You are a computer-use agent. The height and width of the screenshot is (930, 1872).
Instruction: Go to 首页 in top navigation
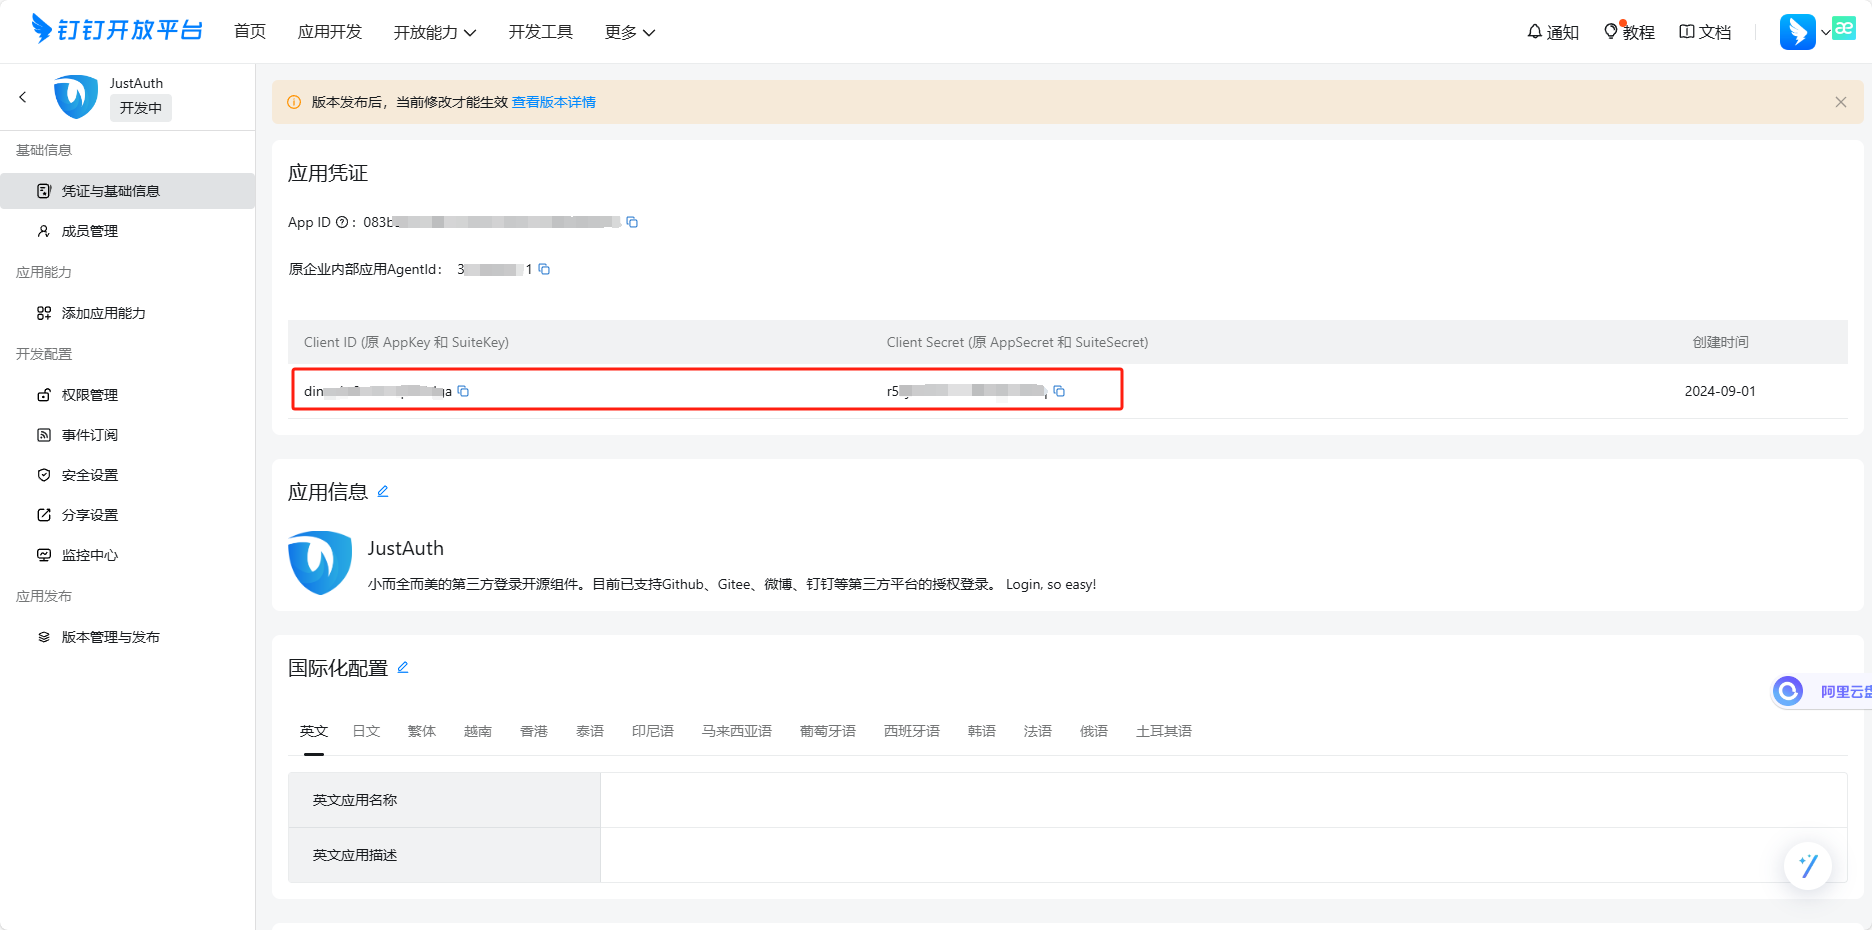point(250,32)
